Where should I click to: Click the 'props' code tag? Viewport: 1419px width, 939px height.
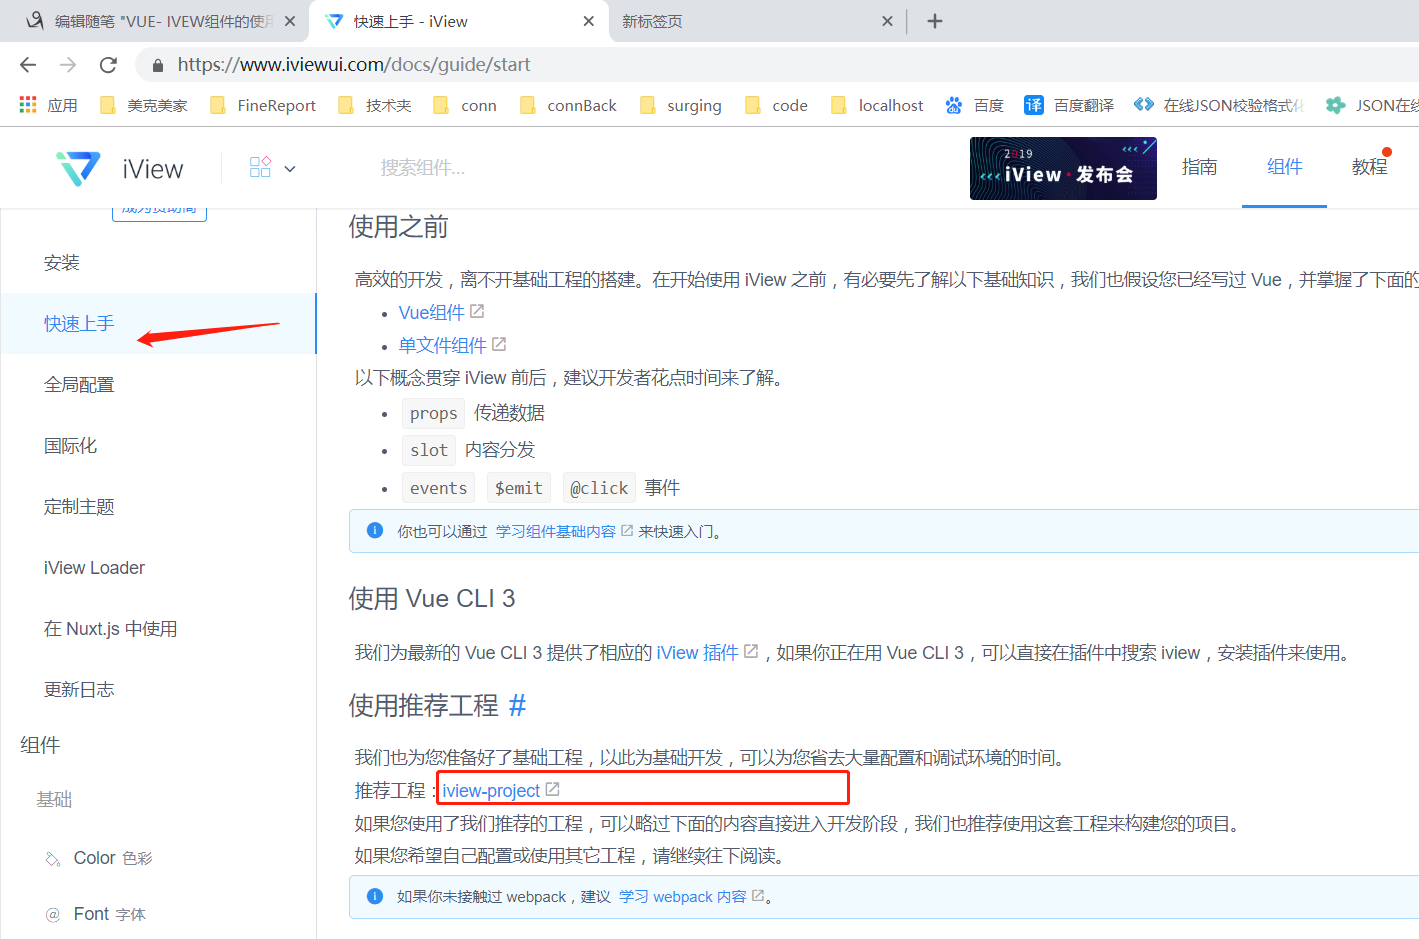(x=433, y=413)
